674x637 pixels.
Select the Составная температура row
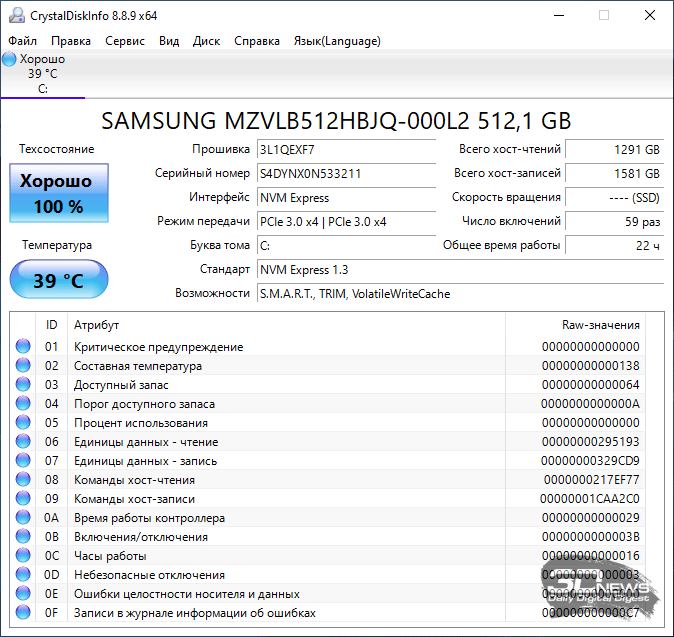click(x=328, y=365)
